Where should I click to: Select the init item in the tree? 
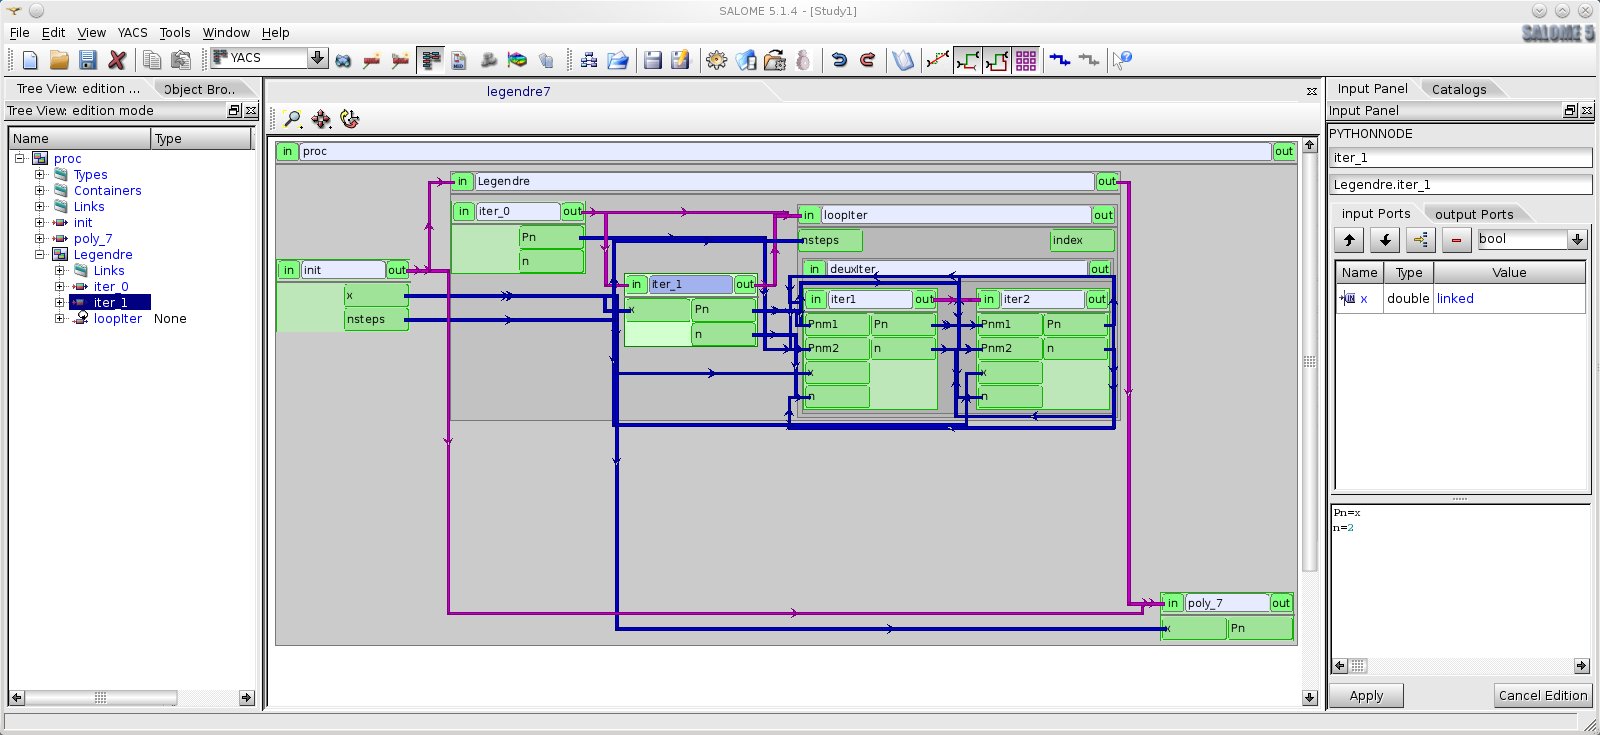point(83,222)
